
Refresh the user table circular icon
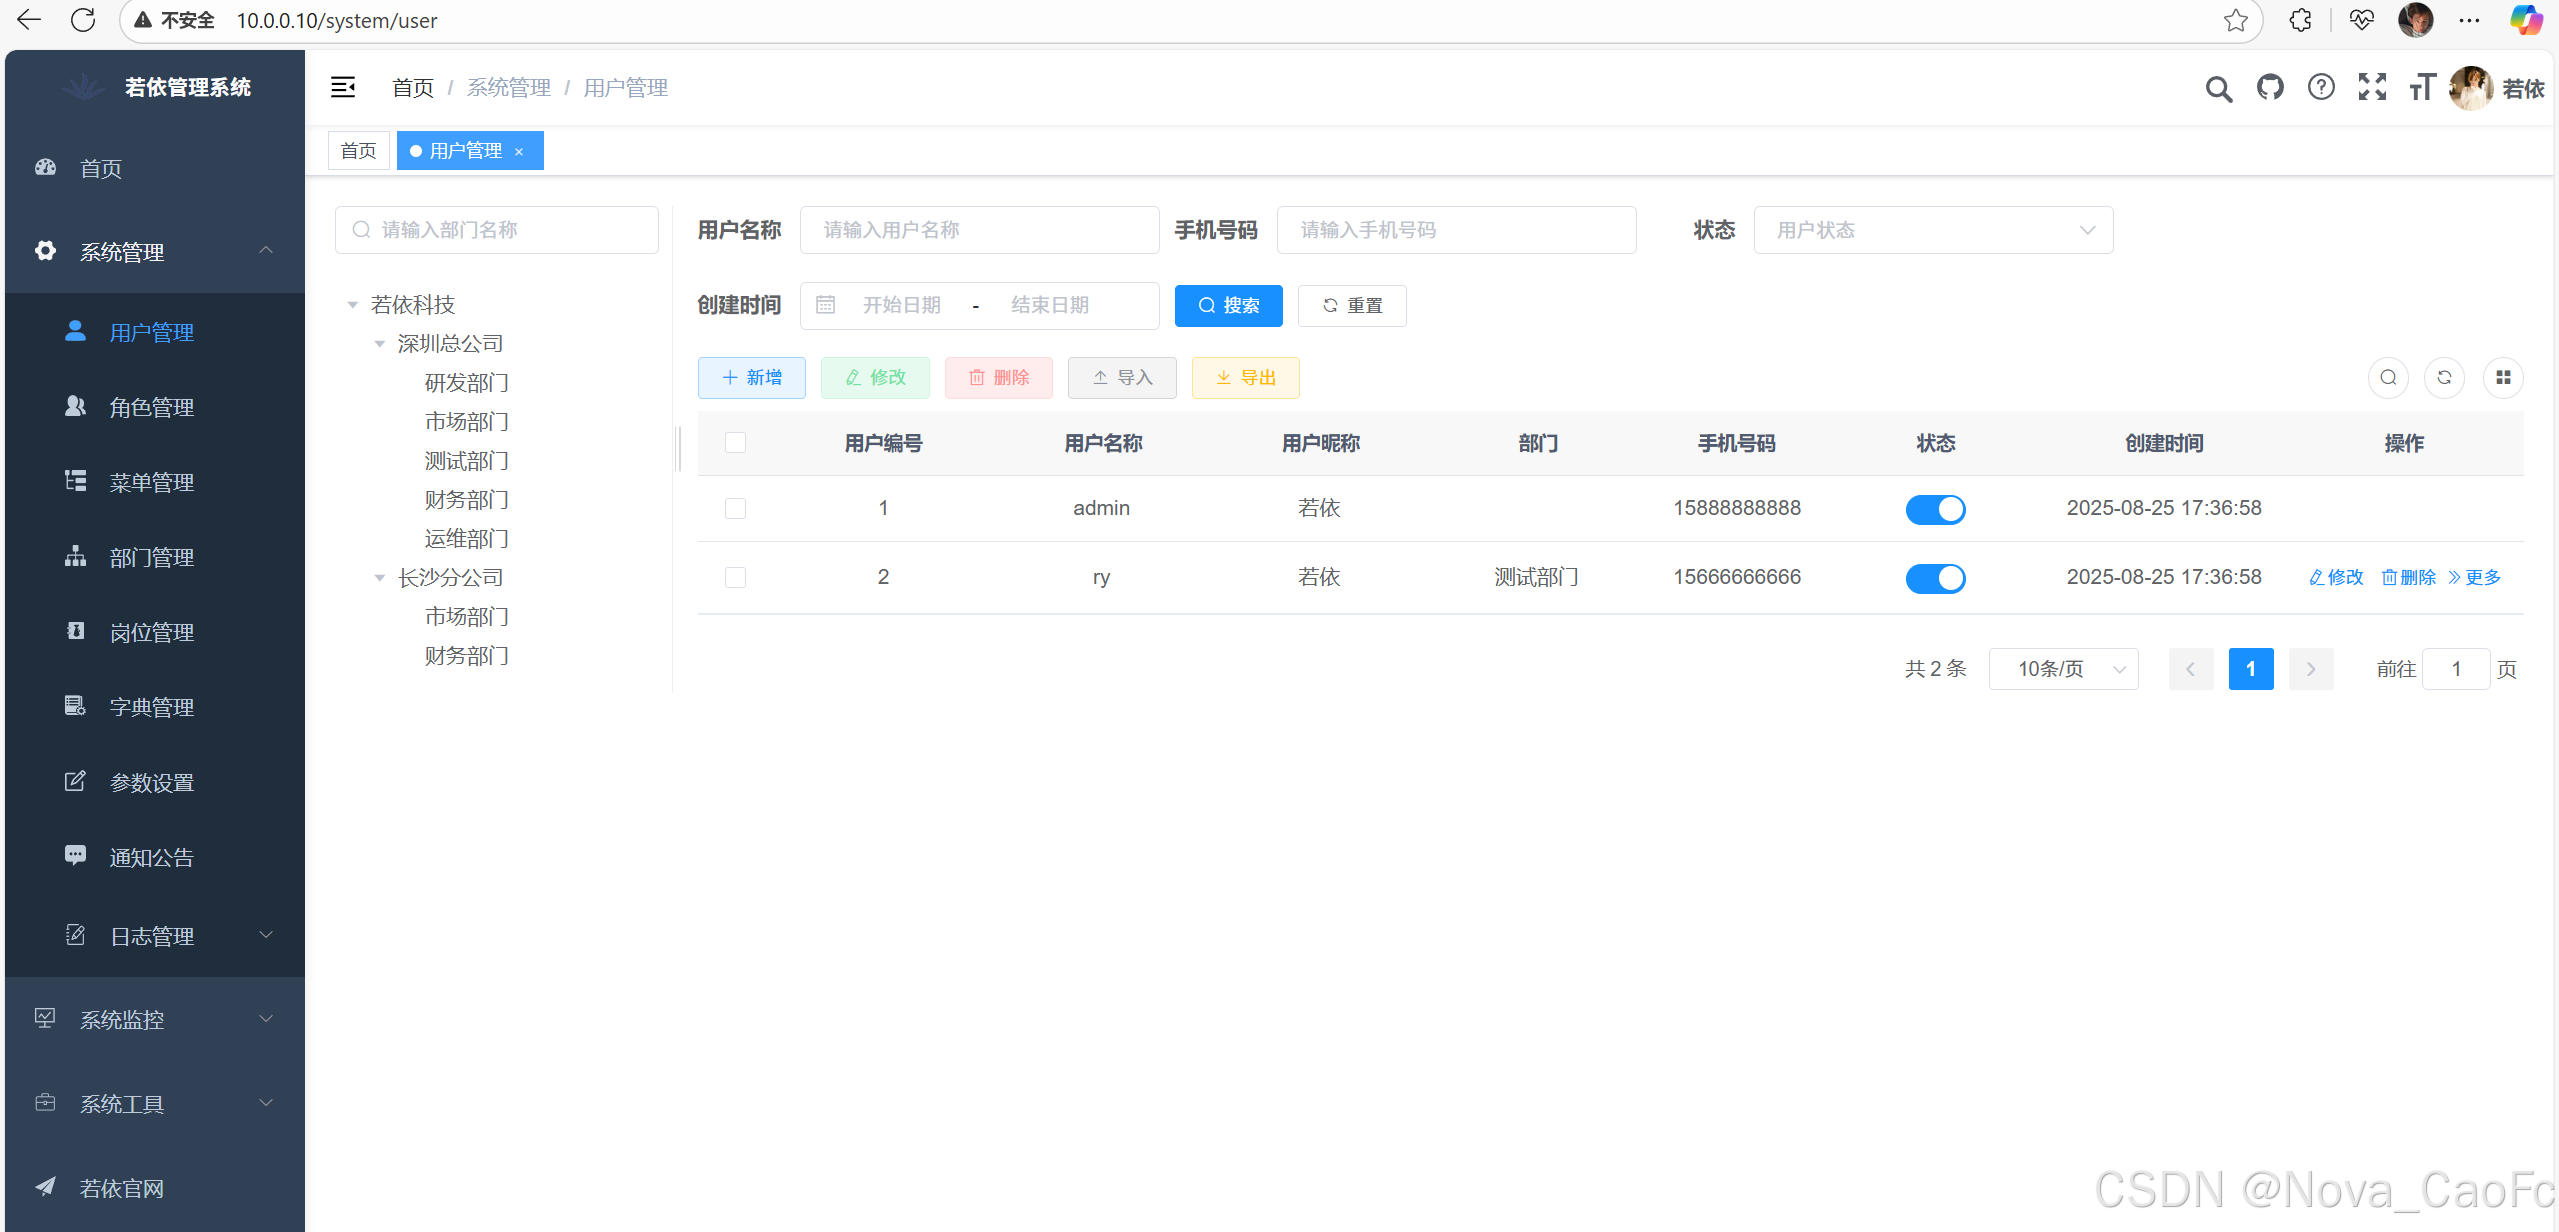[2444, 378]
